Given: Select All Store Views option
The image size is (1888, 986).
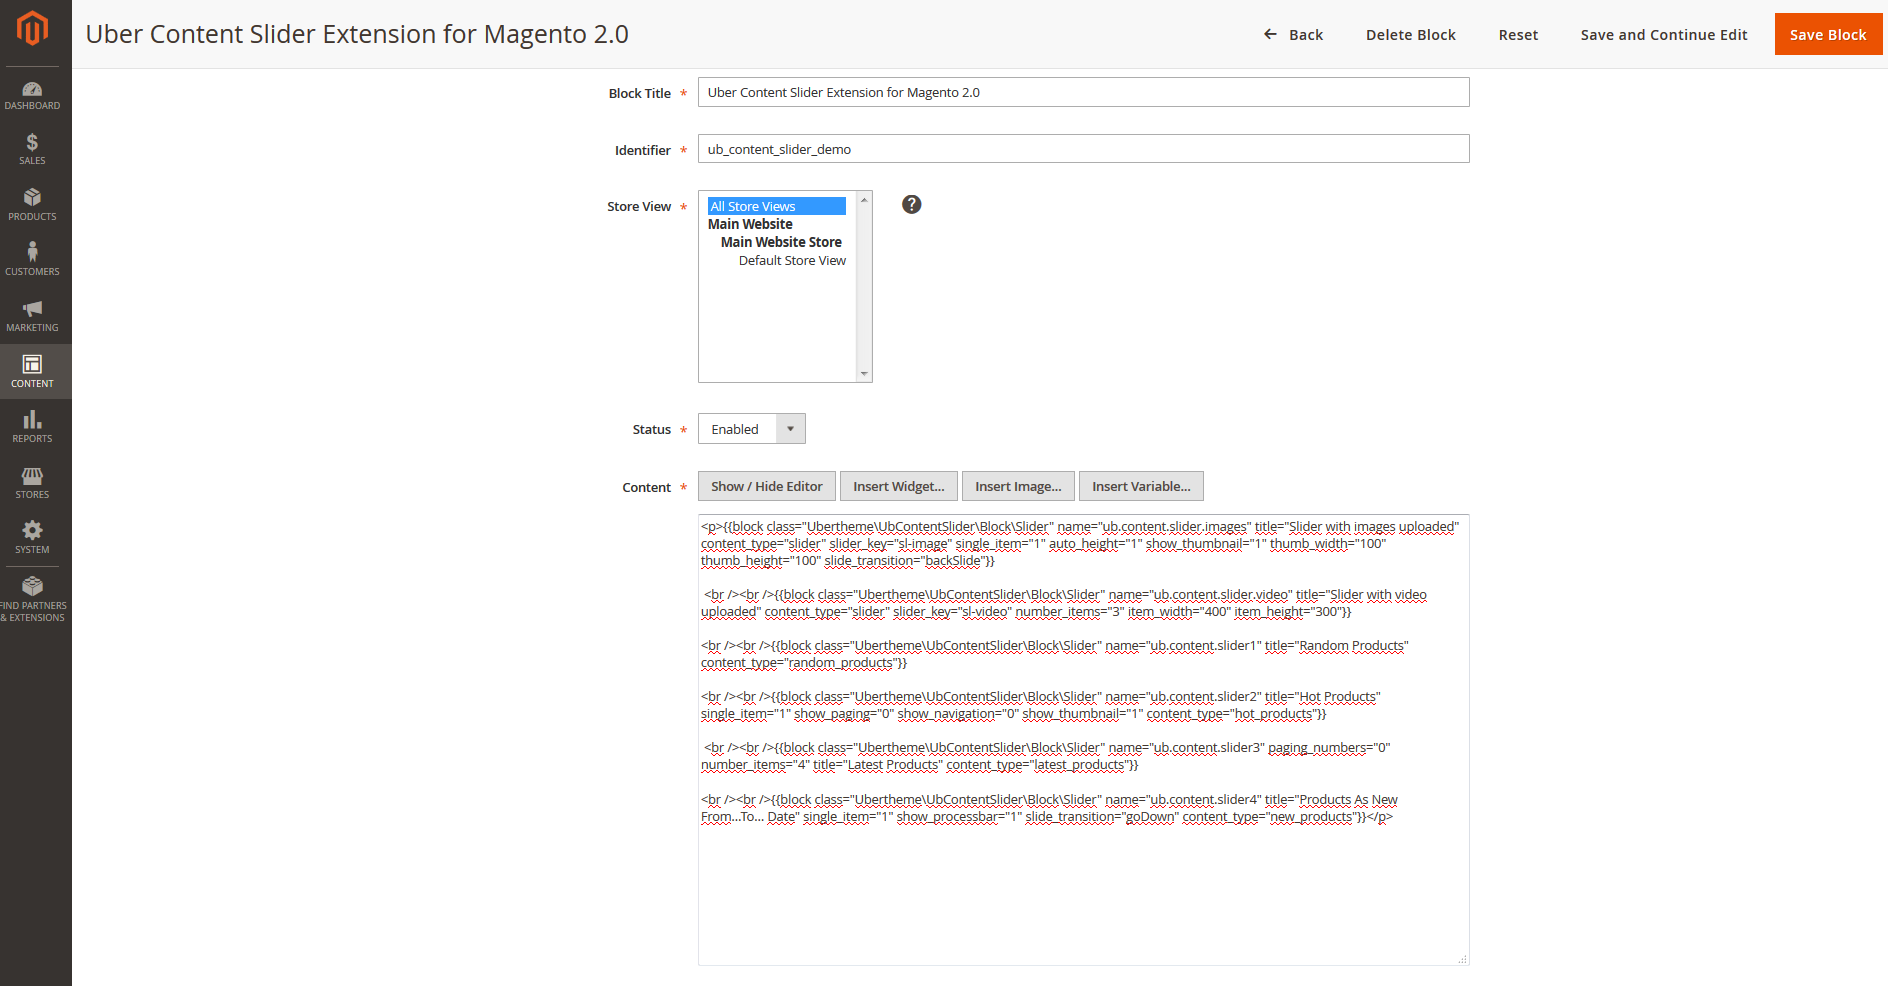Looking at the screenshot, I should point(776,206).
